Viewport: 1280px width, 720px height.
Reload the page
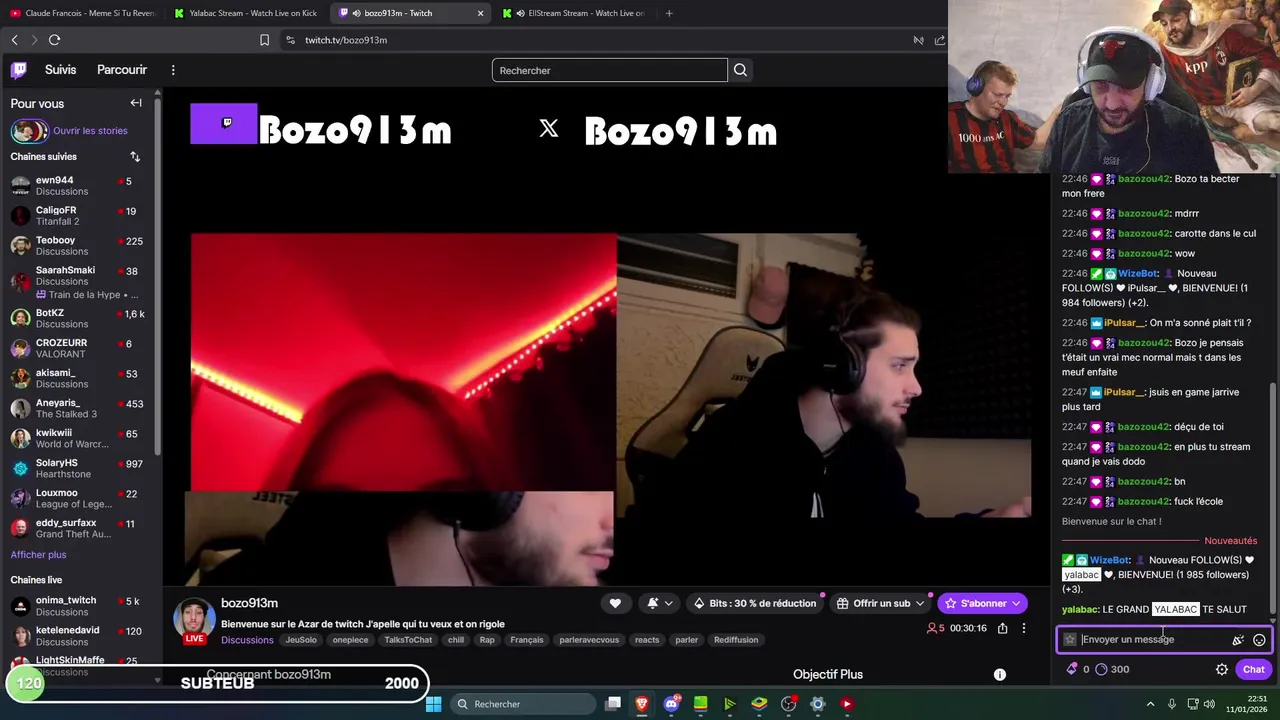[54, 40]
